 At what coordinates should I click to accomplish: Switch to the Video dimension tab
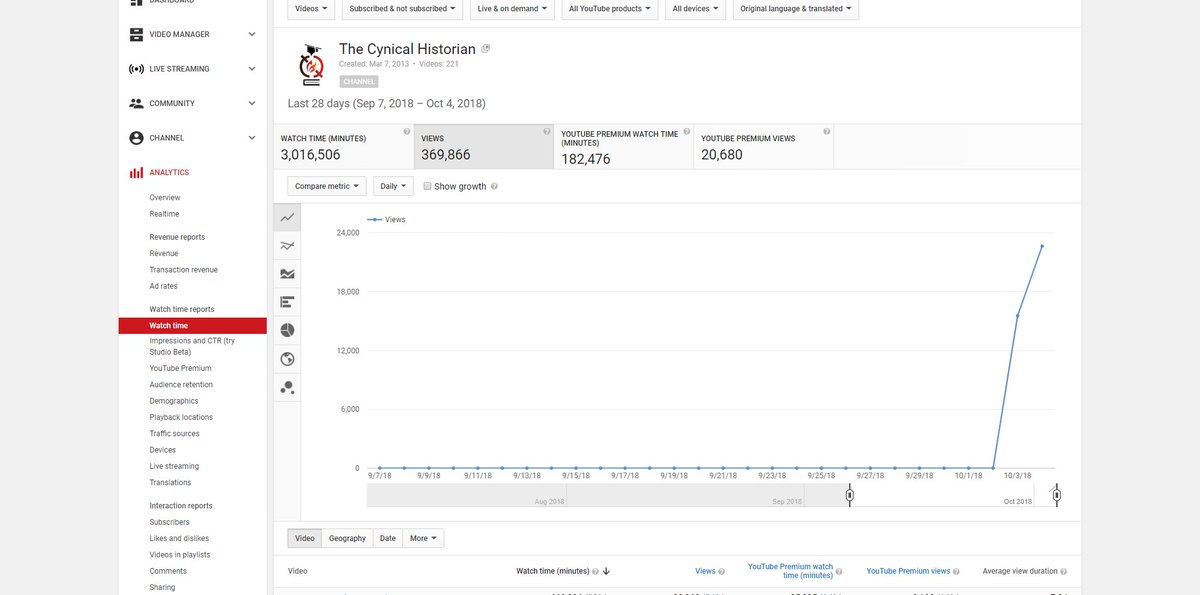coord(305,538)
